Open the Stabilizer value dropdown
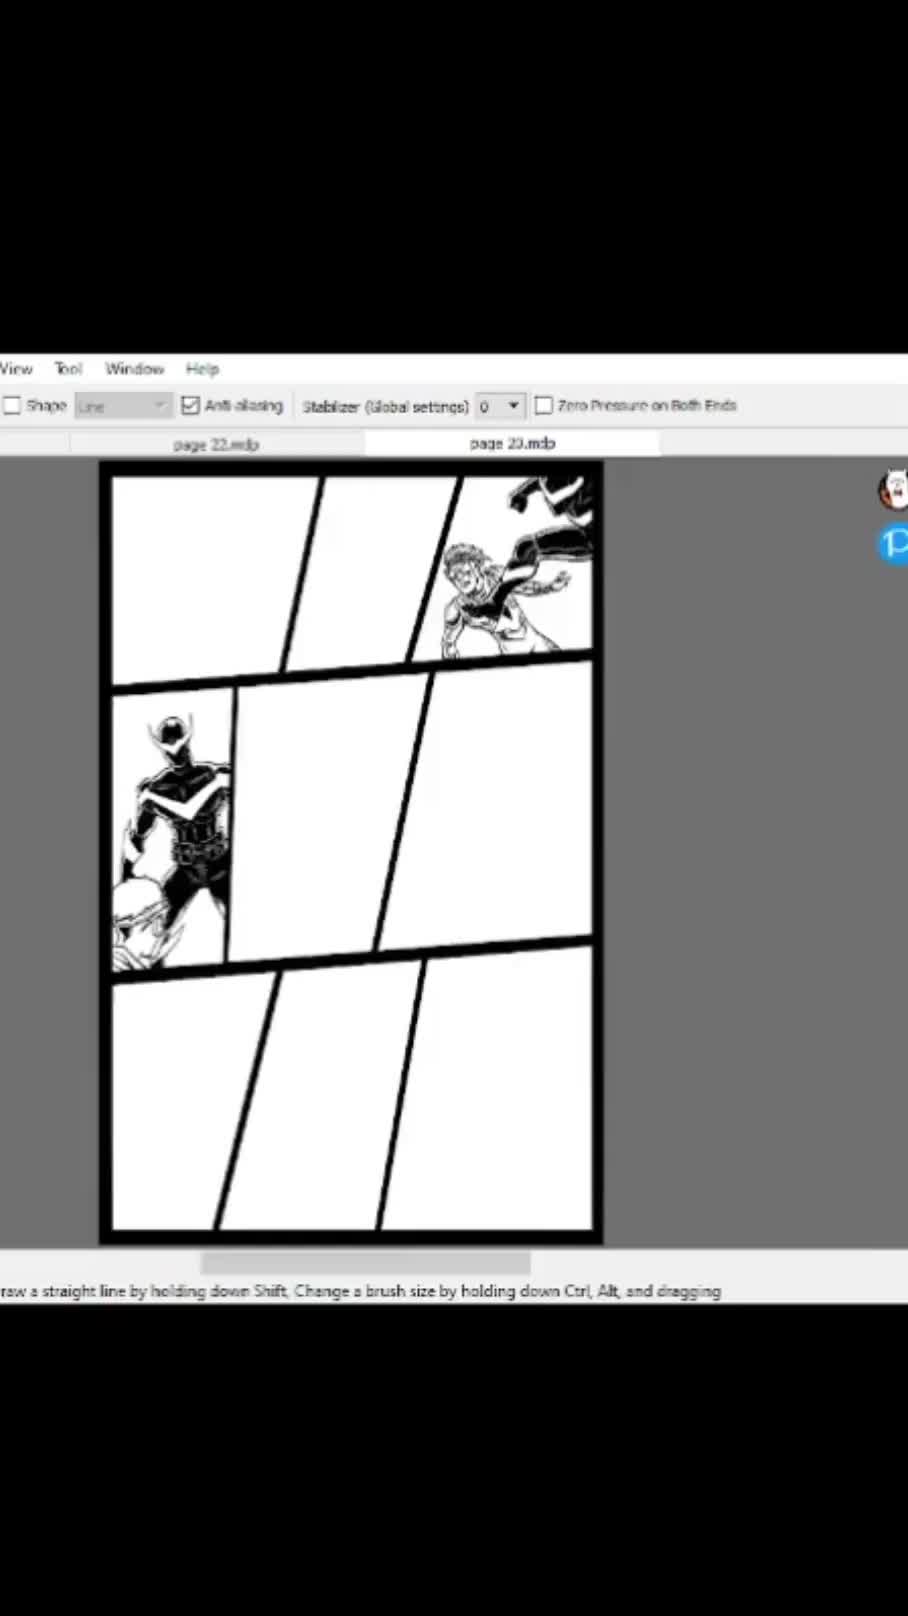Image resolution: width=908 pixels, height=1616 pixels. [500, 406]
